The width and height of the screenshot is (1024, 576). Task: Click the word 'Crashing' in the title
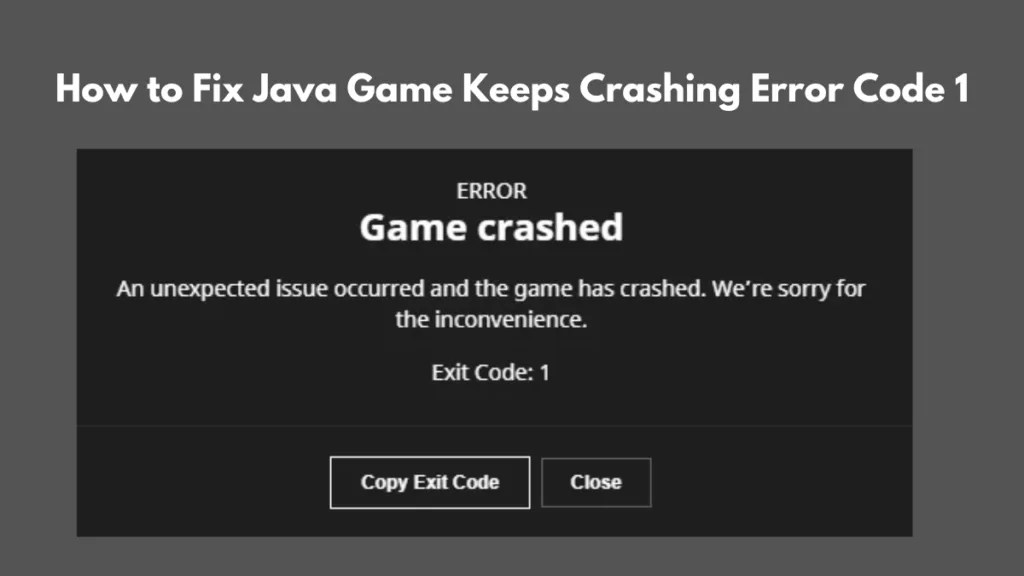[660, 89]
